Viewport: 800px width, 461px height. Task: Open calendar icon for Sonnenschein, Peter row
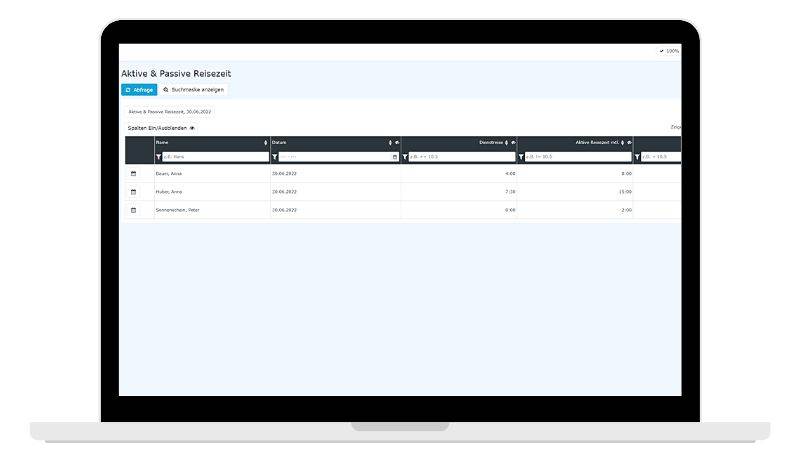click(133, 210)
